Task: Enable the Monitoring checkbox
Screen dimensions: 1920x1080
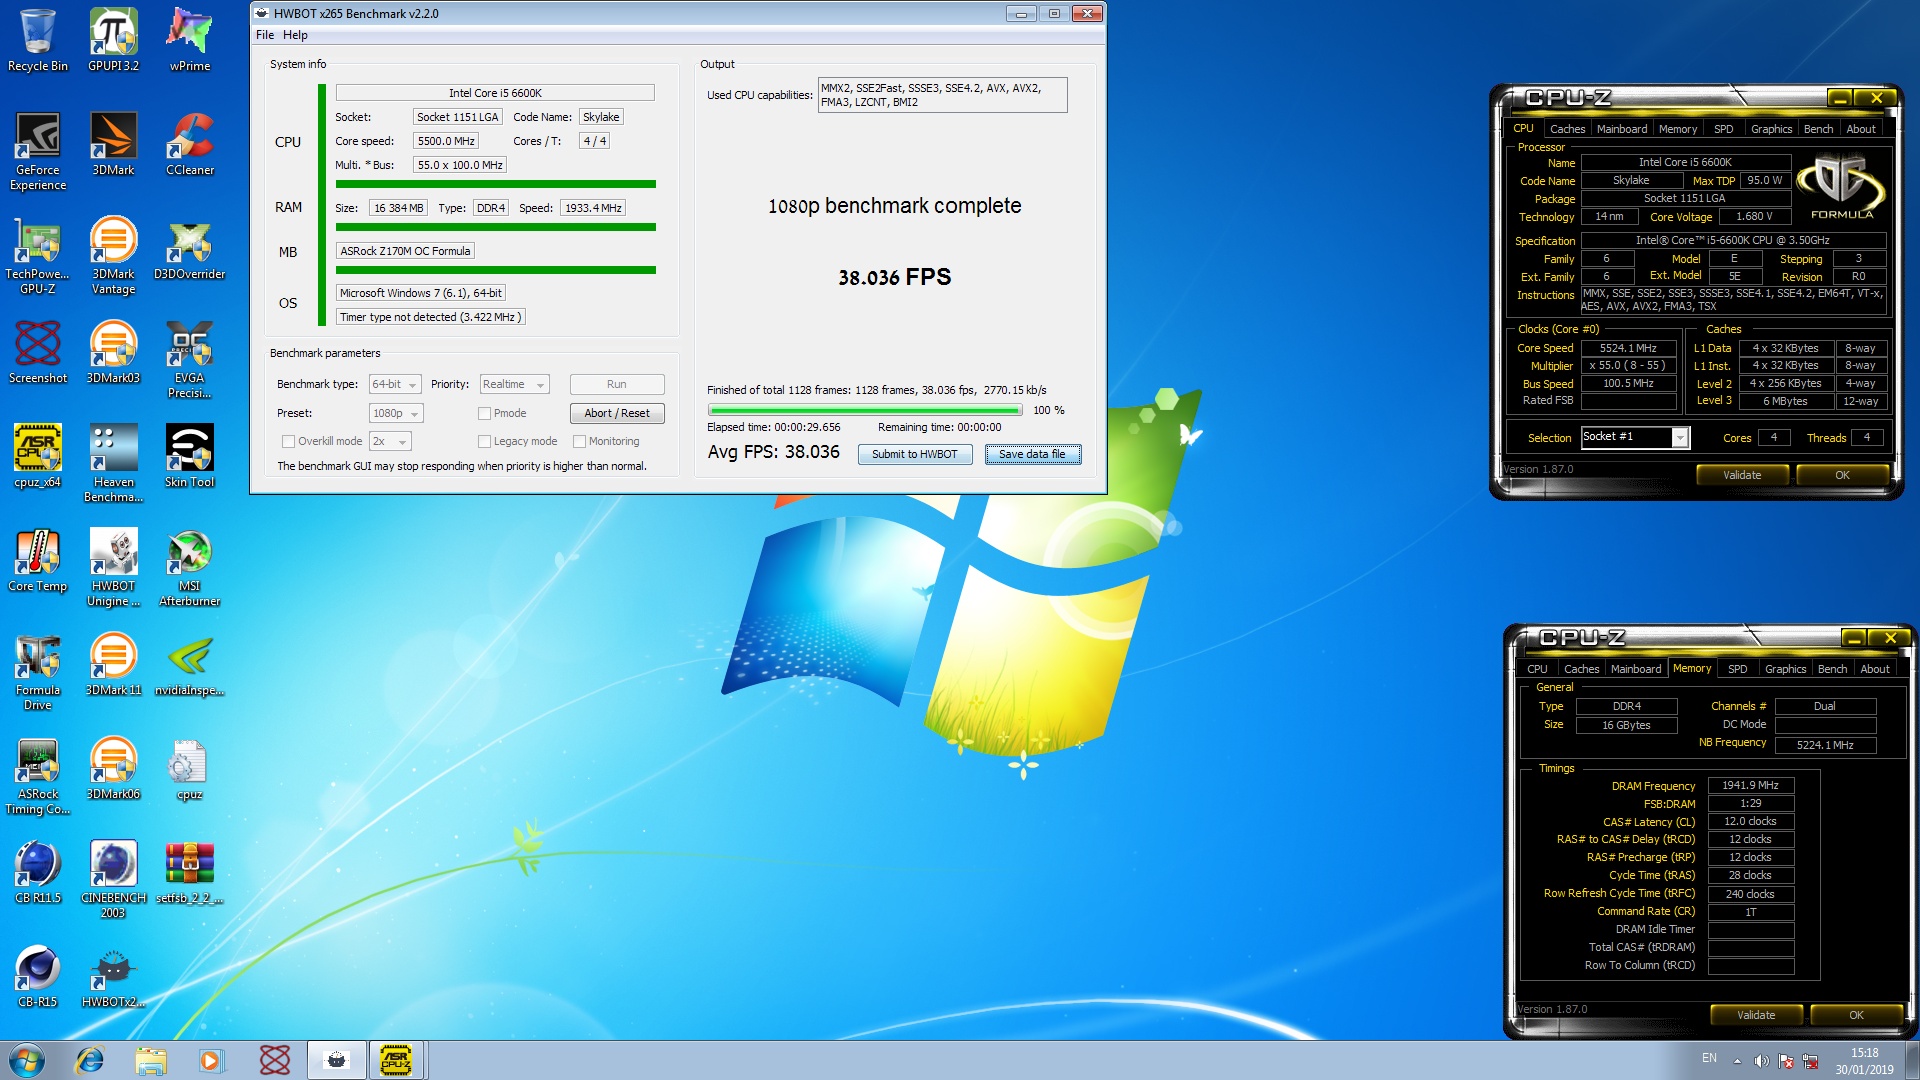Action: [x=579, y=441]
